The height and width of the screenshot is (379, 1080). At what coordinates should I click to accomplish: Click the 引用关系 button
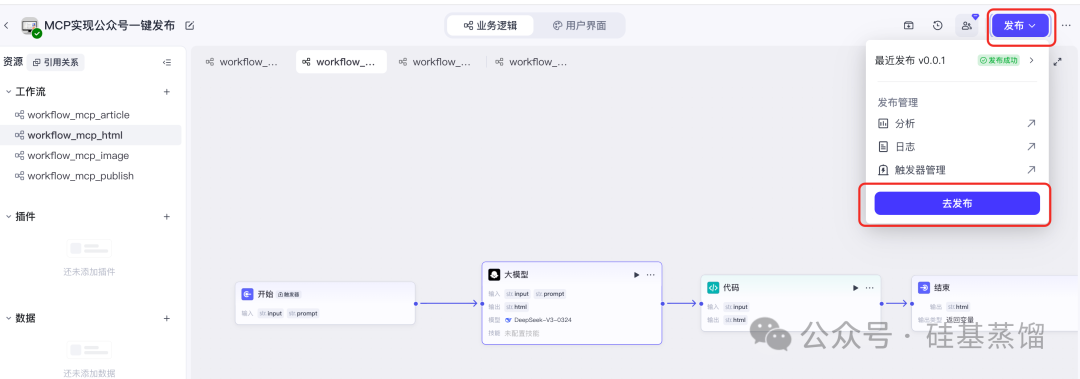click(x=56, y=62)
